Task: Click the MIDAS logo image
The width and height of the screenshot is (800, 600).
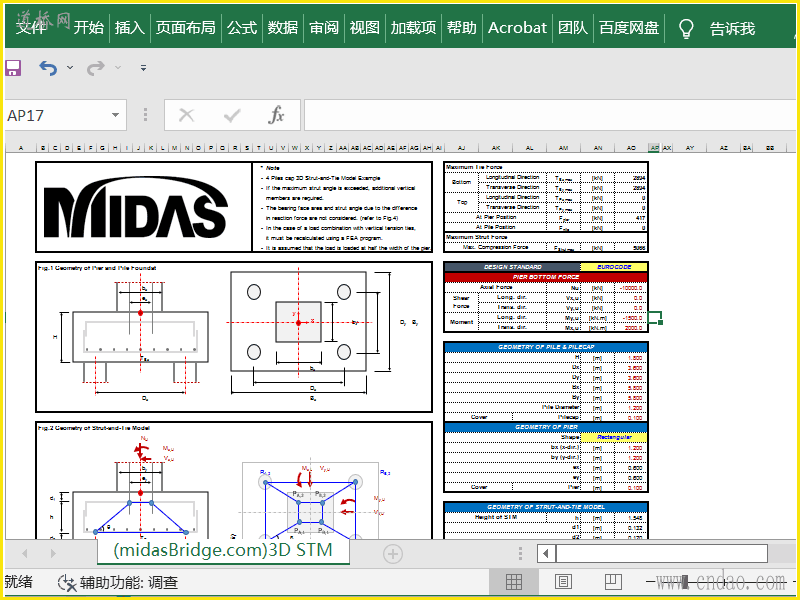Action: tap(135, 208)
